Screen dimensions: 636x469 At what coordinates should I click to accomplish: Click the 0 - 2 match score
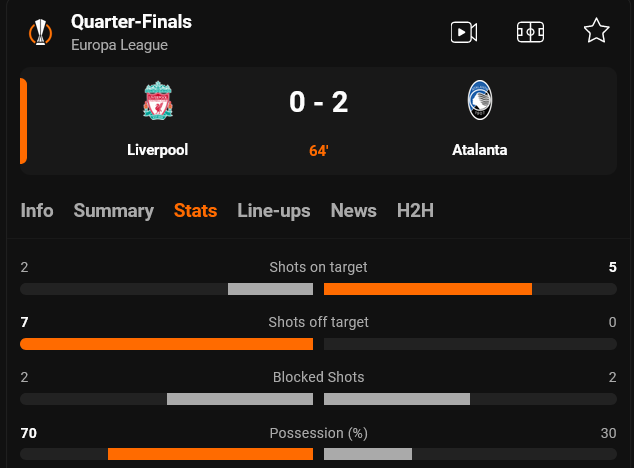pyautogui.click(x=319, y=102)
